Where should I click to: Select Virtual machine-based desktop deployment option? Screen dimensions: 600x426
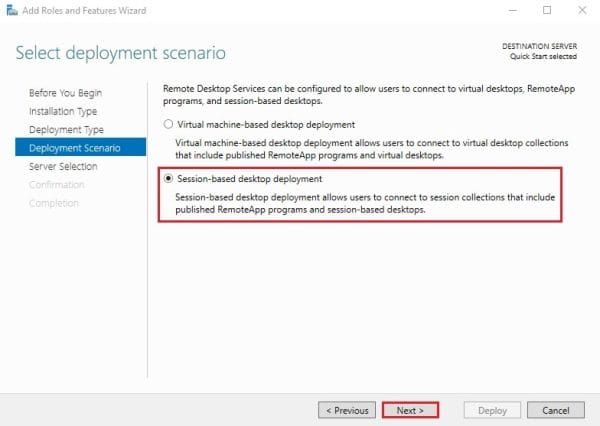[168, 125]
